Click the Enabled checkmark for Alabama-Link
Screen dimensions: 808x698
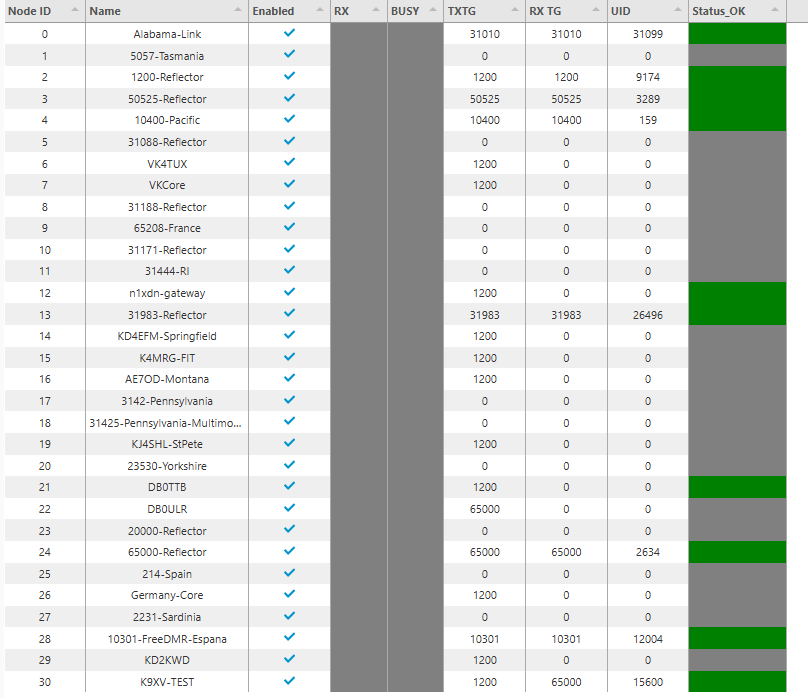click(289, 34)
